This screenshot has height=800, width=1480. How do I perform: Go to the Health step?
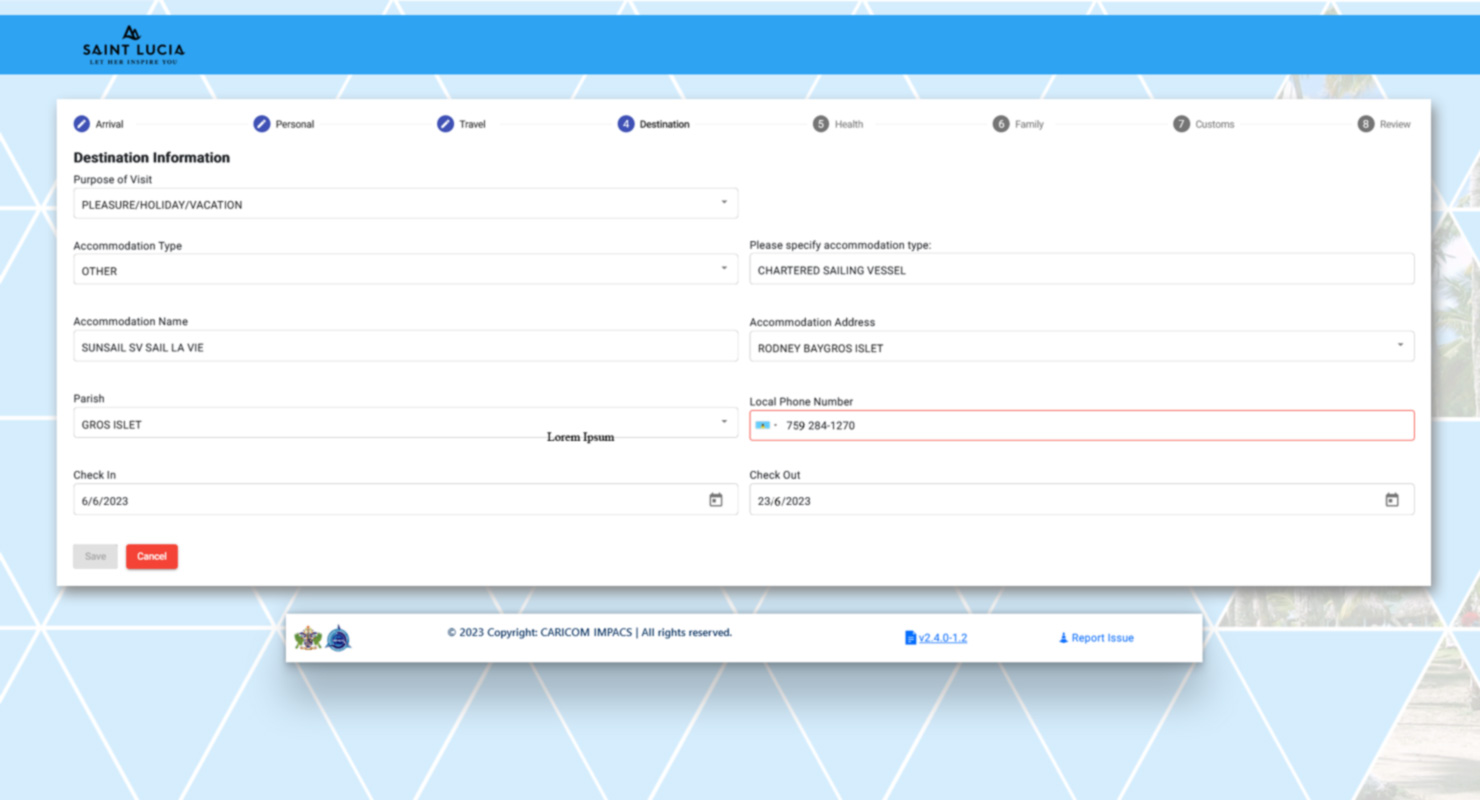pos(837,124)
